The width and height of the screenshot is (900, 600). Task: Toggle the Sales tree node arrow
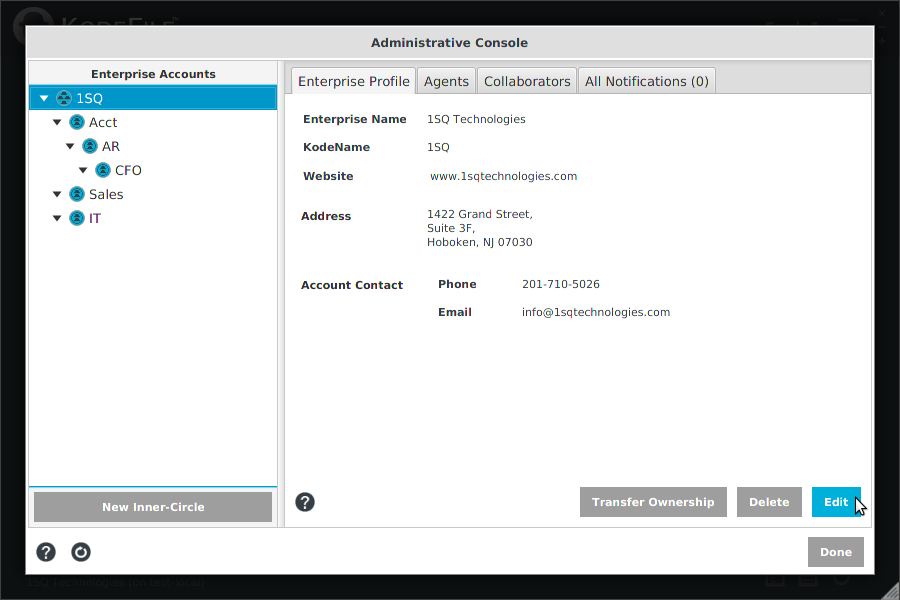tap(57, 194)
